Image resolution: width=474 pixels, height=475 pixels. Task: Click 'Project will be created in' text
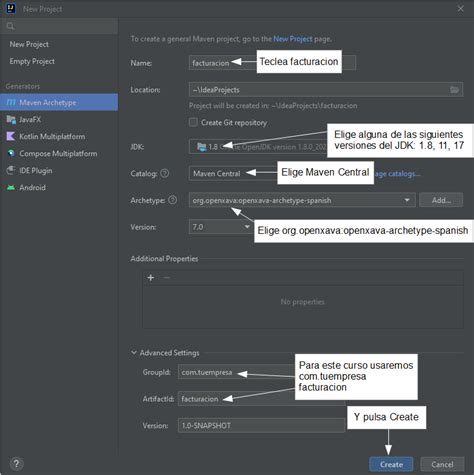tap(273, 106)
